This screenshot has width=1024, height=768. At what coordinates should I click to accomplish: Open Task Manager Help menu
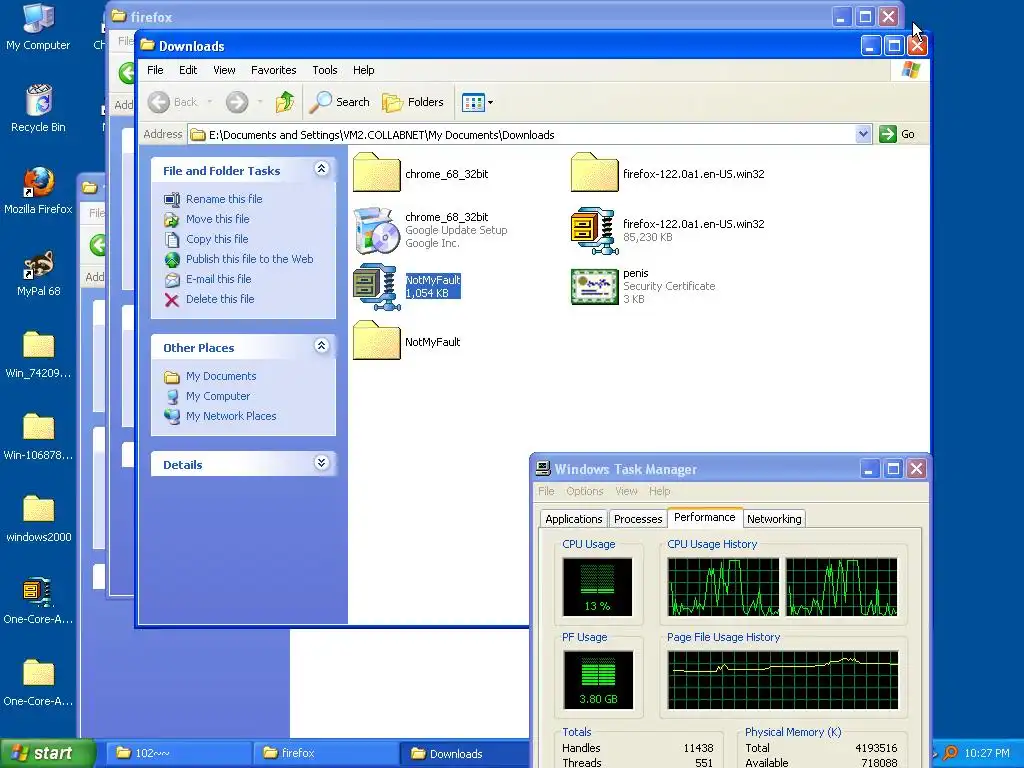(x=660, y=491)
